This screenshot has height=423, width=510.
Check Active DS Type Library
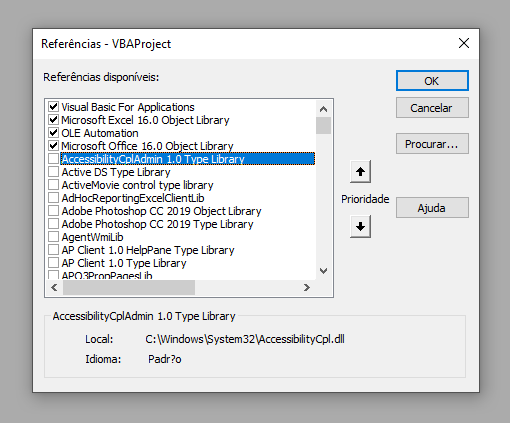53,172
